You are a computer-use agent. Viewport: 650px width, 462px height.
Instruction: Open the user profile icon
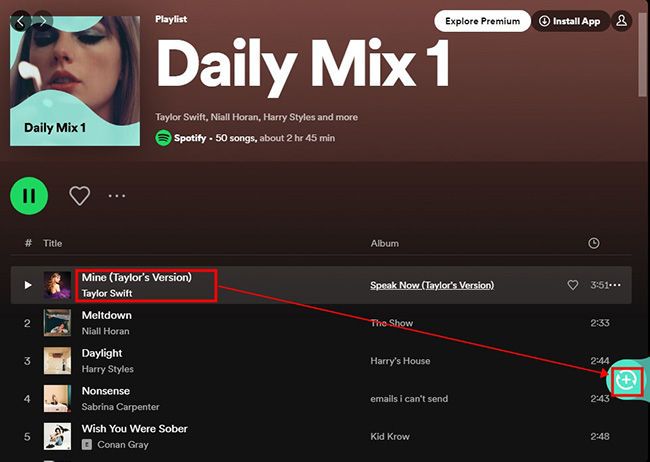coord(621,21)
